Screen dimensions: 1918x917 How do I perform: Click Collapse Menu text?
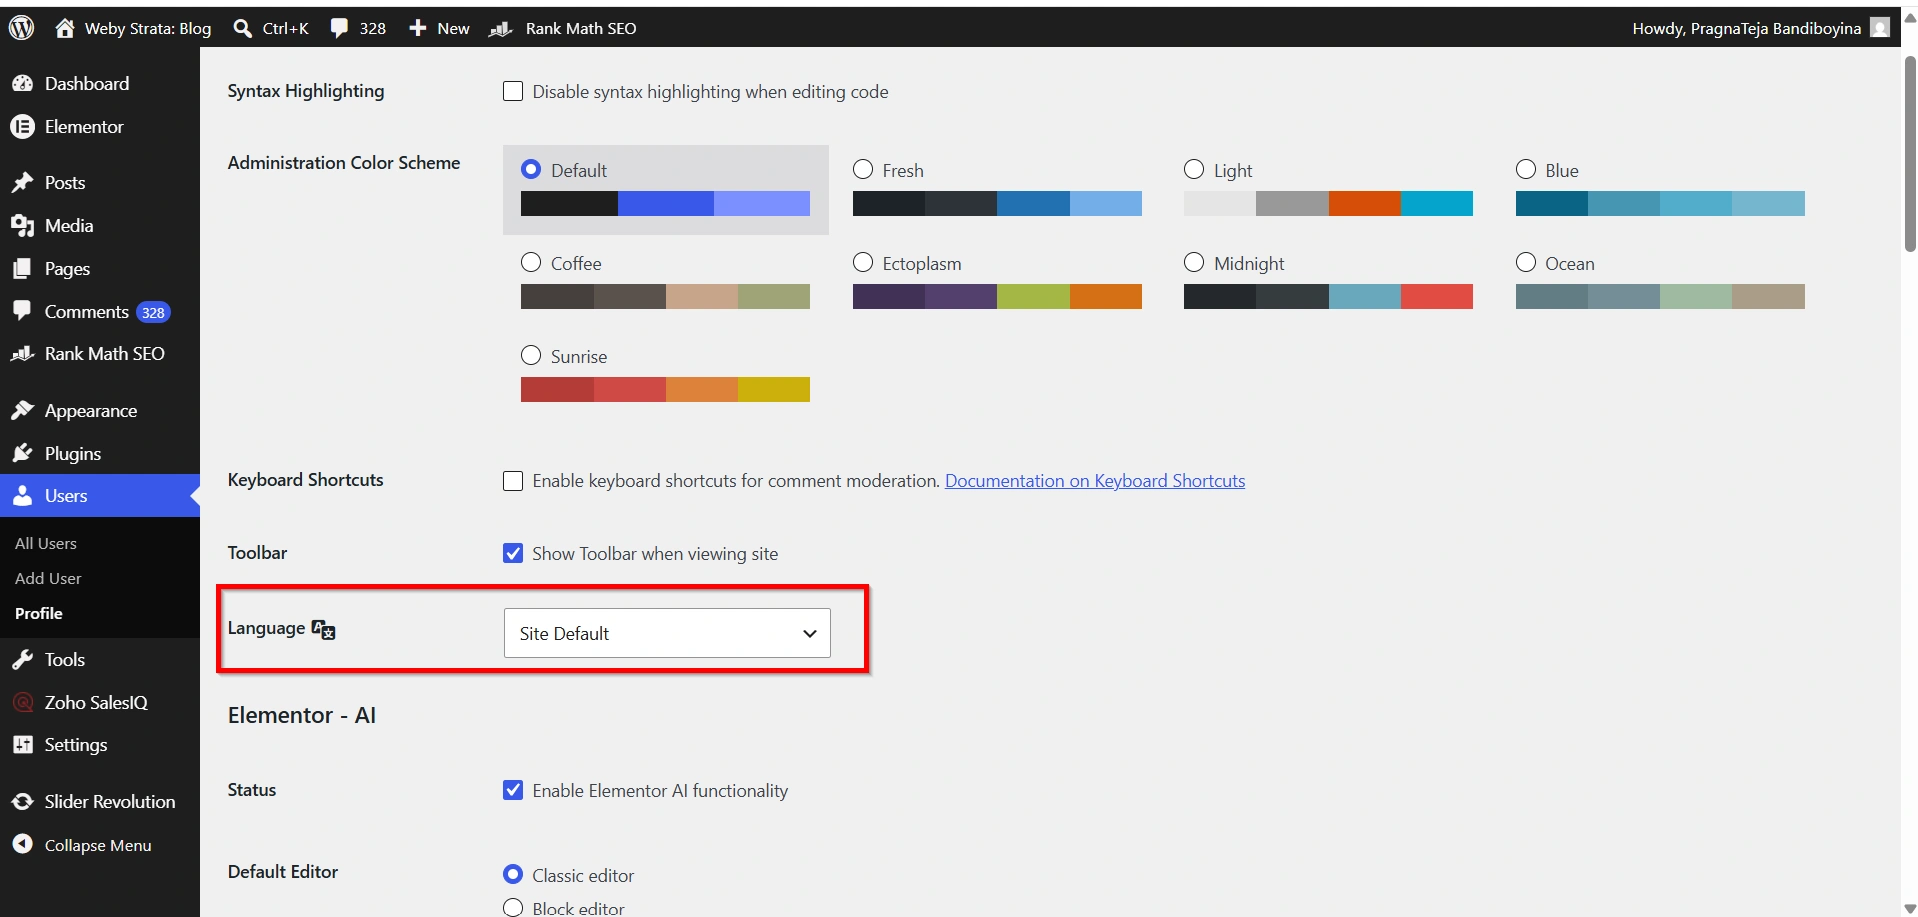coord(98,846)
